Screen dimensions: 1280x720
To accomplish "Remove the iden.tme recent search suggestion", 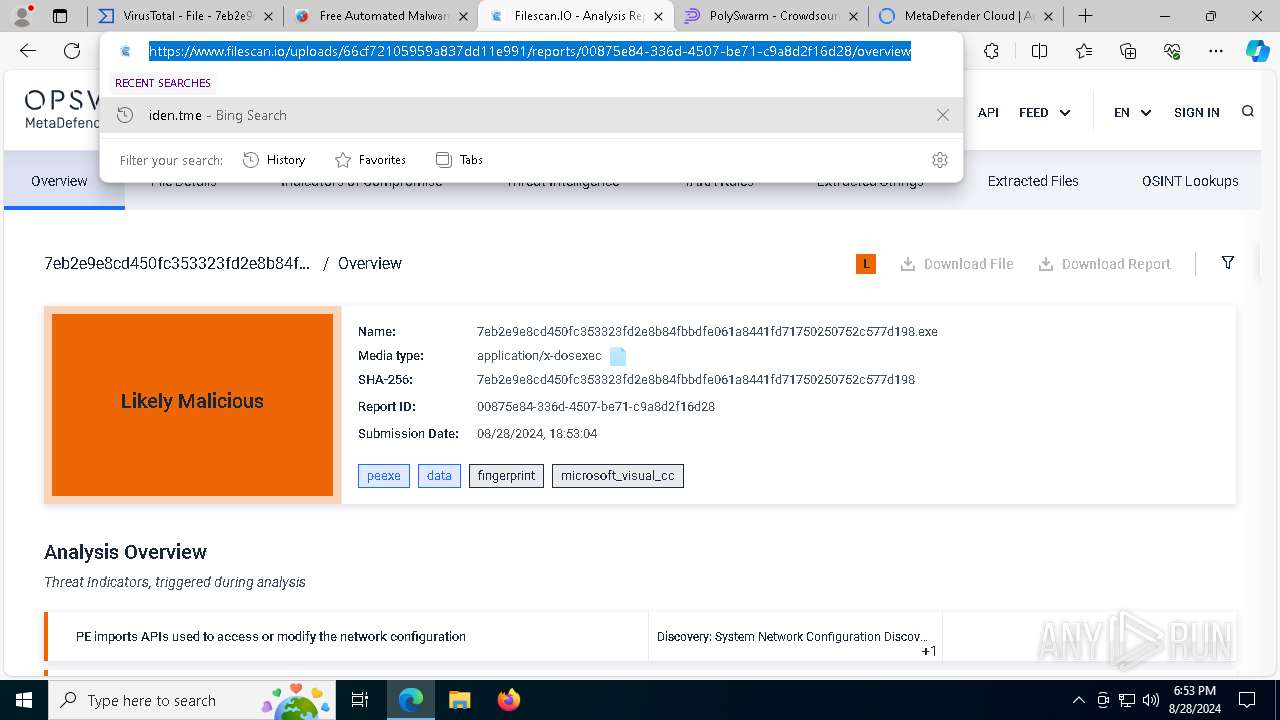I will pos(942,115).
